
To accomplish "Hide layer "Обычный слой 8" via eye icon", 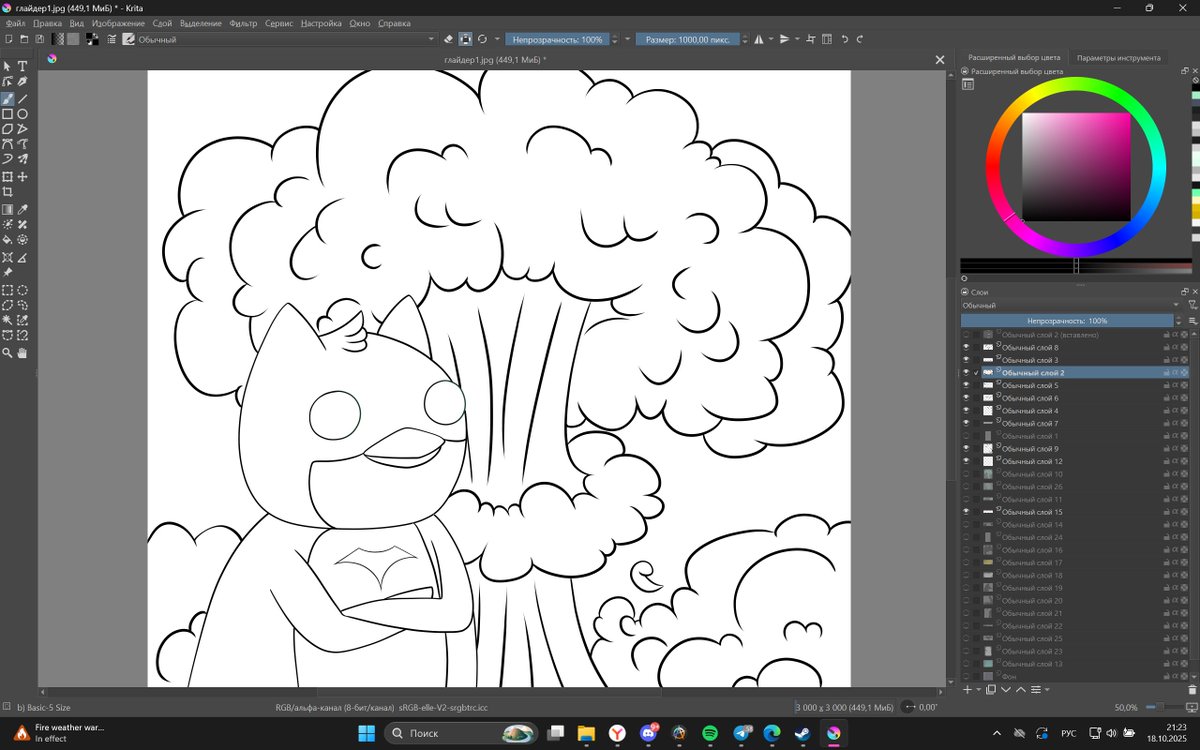I will click(966, 347).
